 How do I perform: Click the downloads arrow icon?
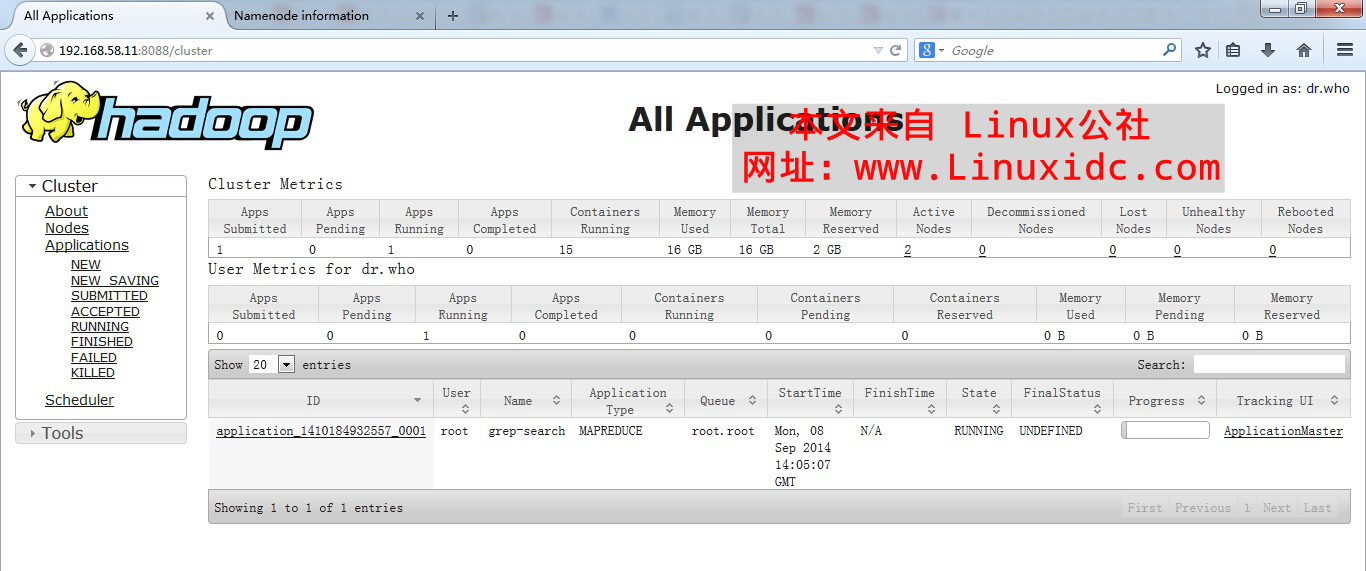pos(1268,50)
